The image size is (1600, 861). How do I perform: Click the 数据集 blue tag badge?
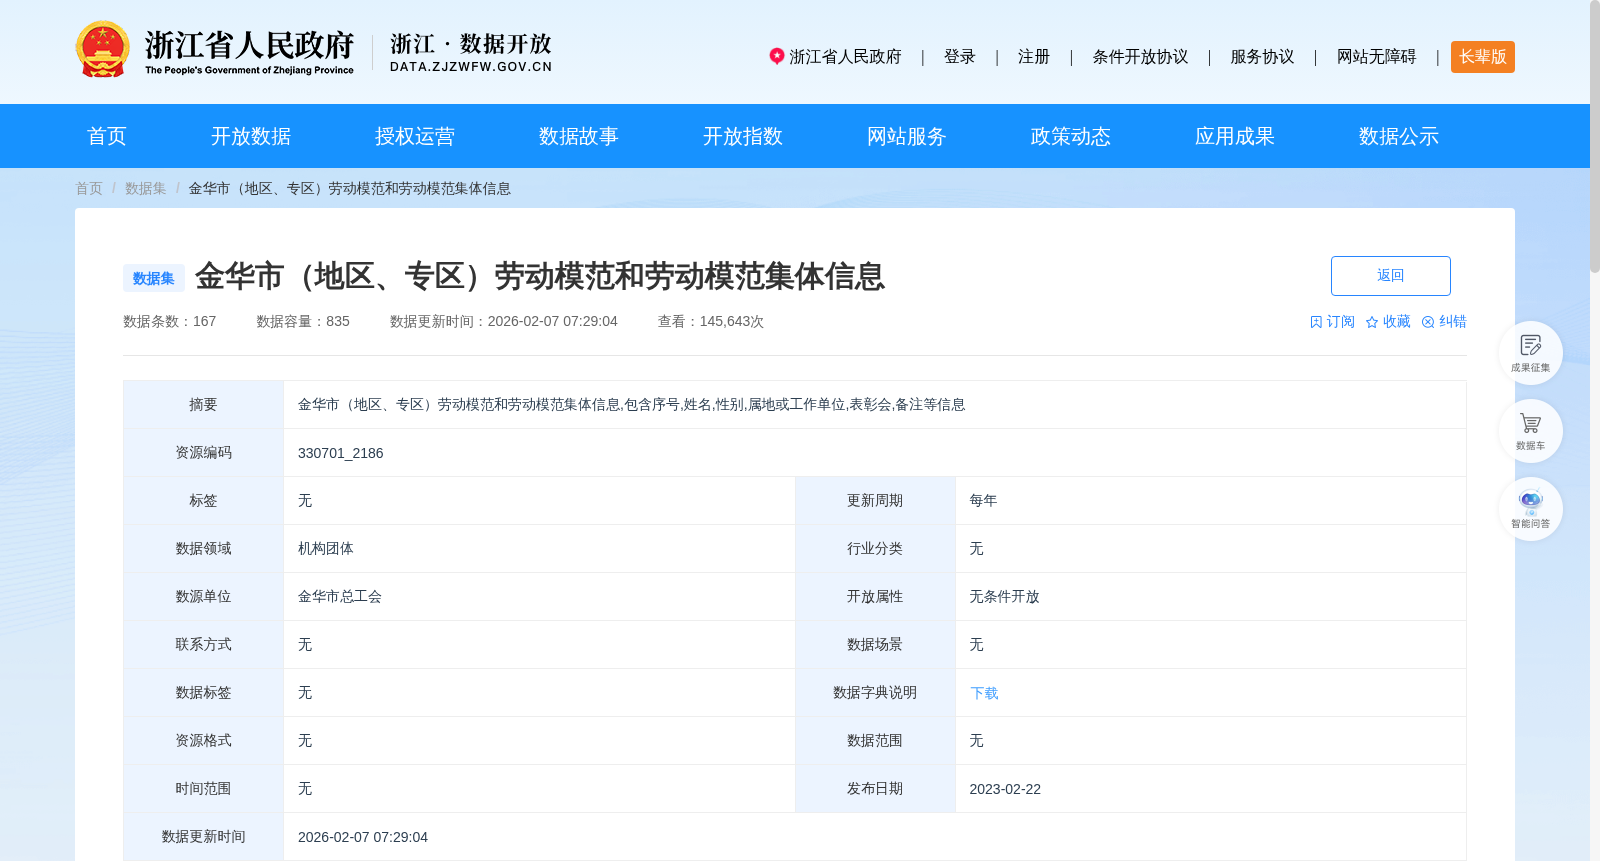click(154, 278)
